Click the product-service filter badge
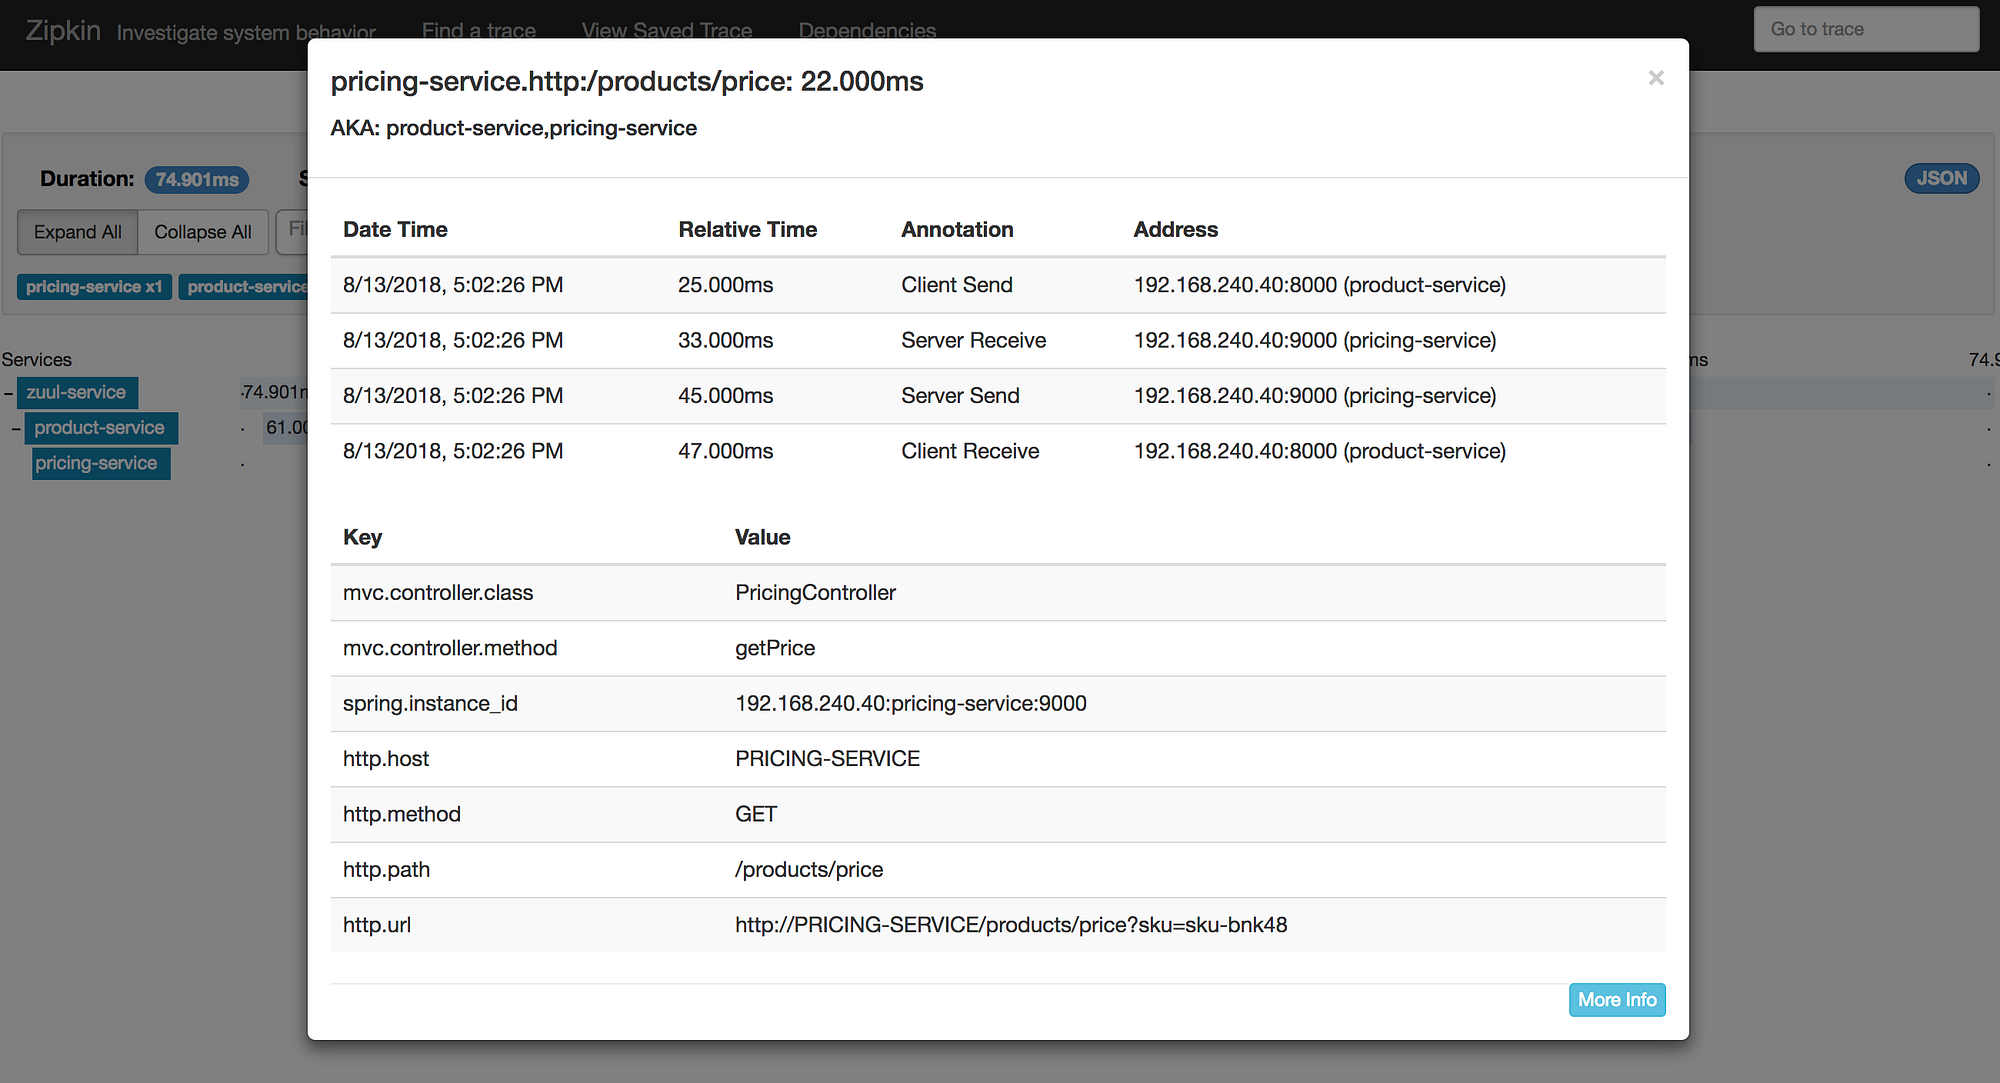 pyautogui.click(x=247, y=286)
